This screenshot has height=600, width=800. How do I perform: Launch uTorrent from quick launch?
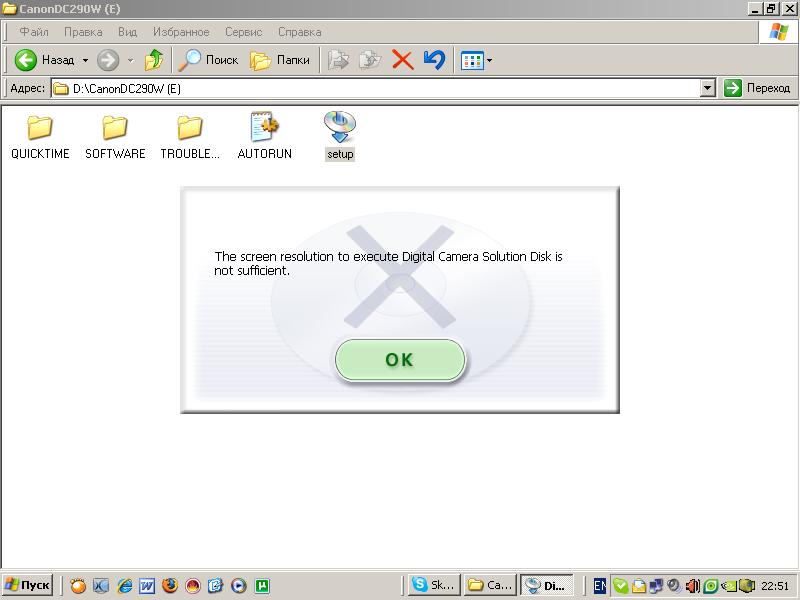tap(262, 586)
